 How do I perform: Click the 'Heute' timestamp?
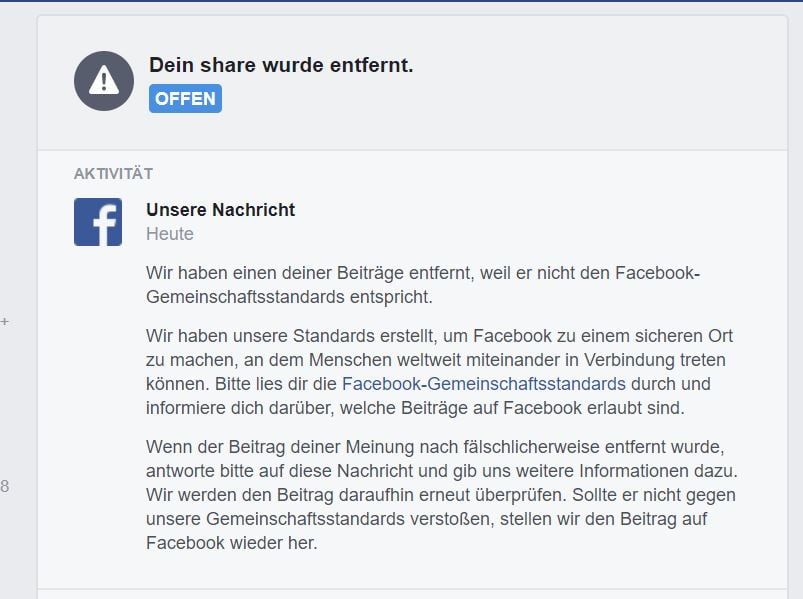coord(170,234)
